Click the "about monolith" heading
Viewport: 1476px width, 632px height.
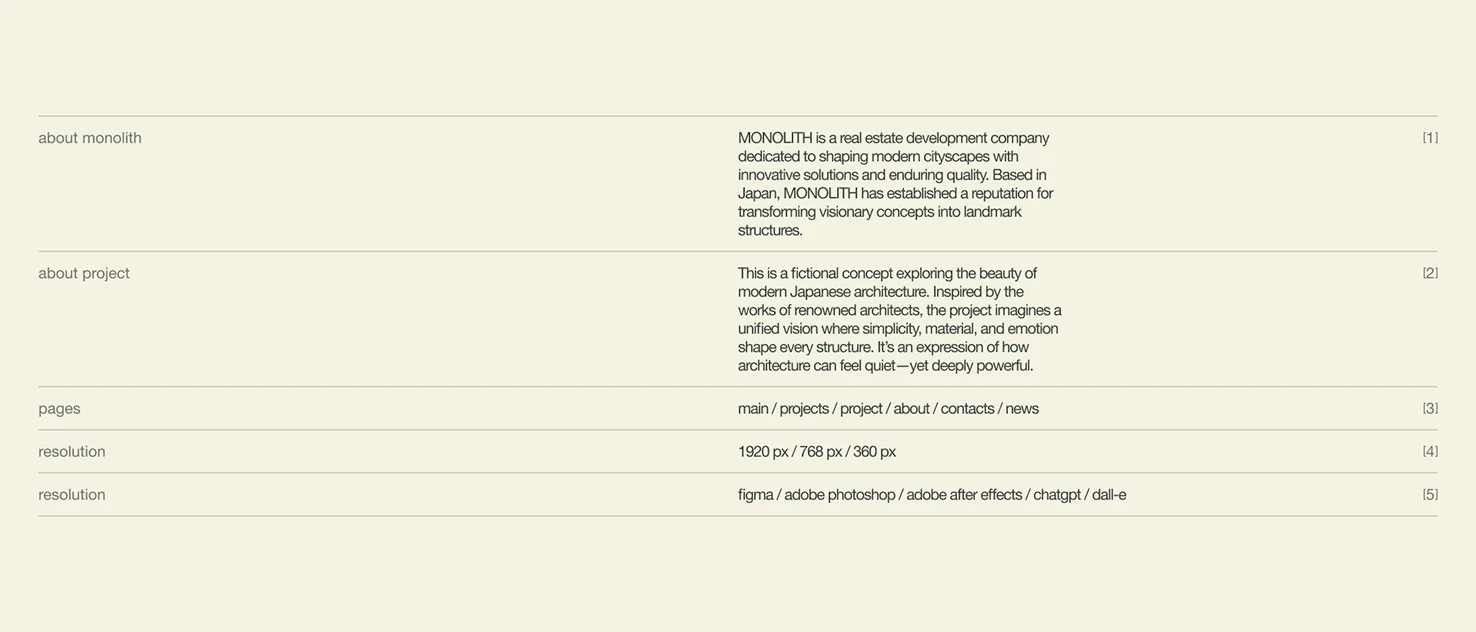[x=90, y=138]
